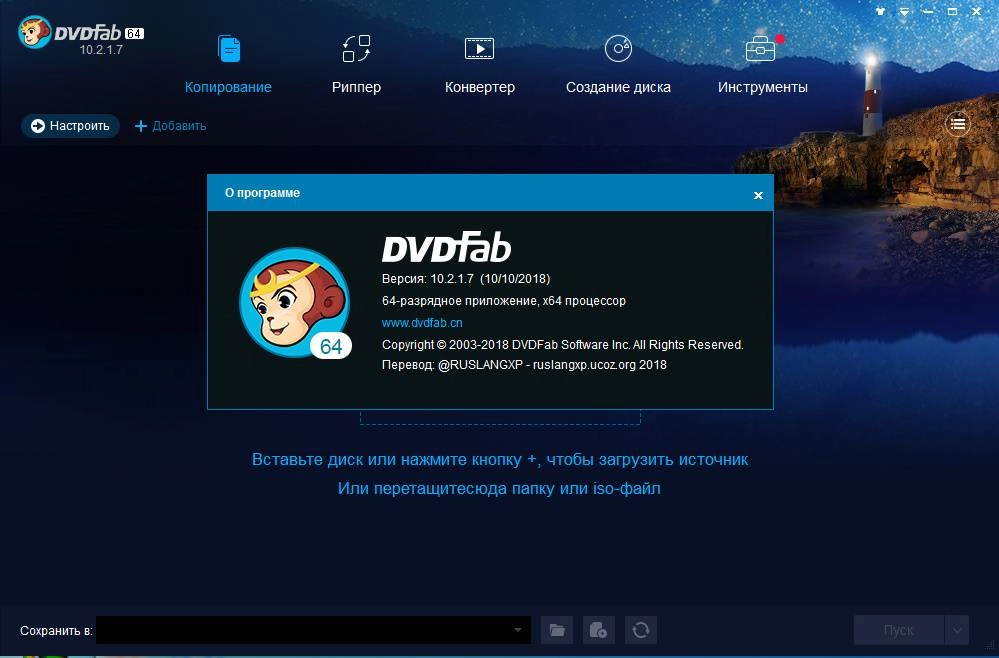
Task: Open the skin t-shirt icon in title bar
Action: (x=880, y=11)
